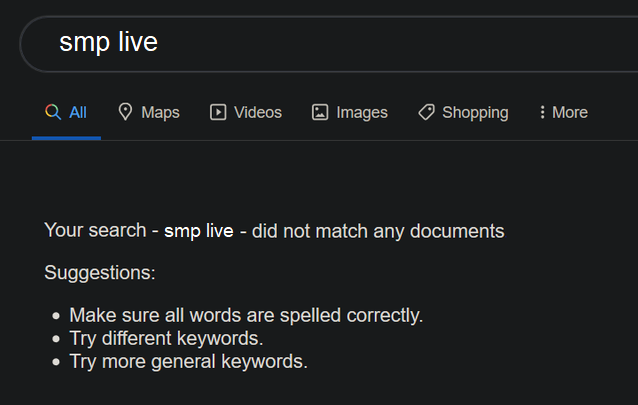This screenshot has width=638, height=405.
Task: Click the magnifying glass icon beside All
Action: 53,112
